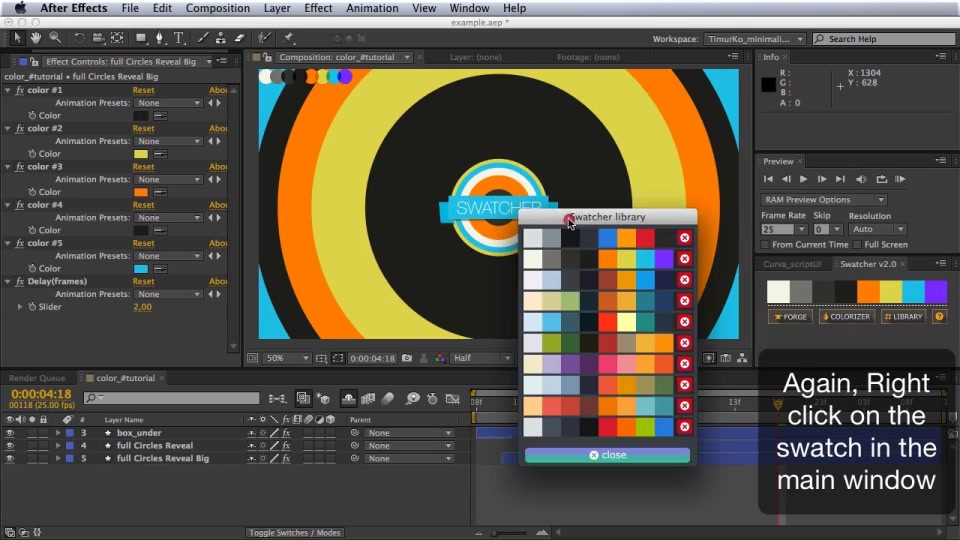
Task: Select the Puppet Pin tool
Action: (288, 38)
